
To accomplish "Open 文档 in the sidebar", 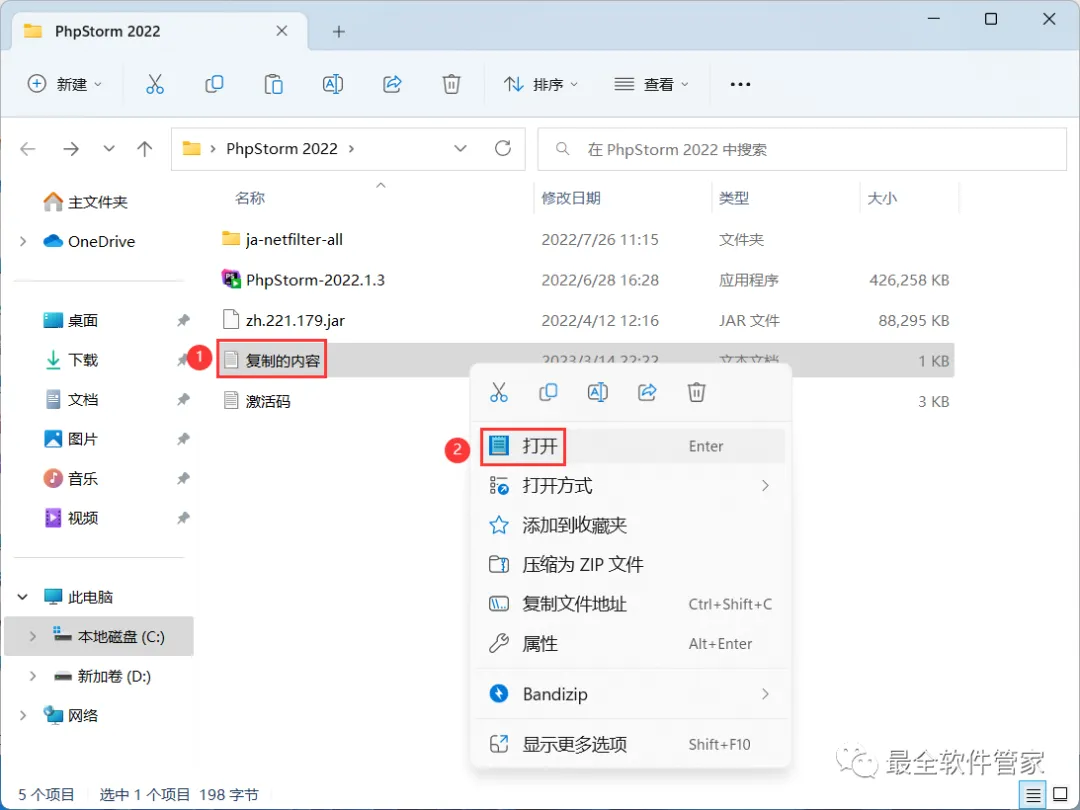I will (70, 399).
